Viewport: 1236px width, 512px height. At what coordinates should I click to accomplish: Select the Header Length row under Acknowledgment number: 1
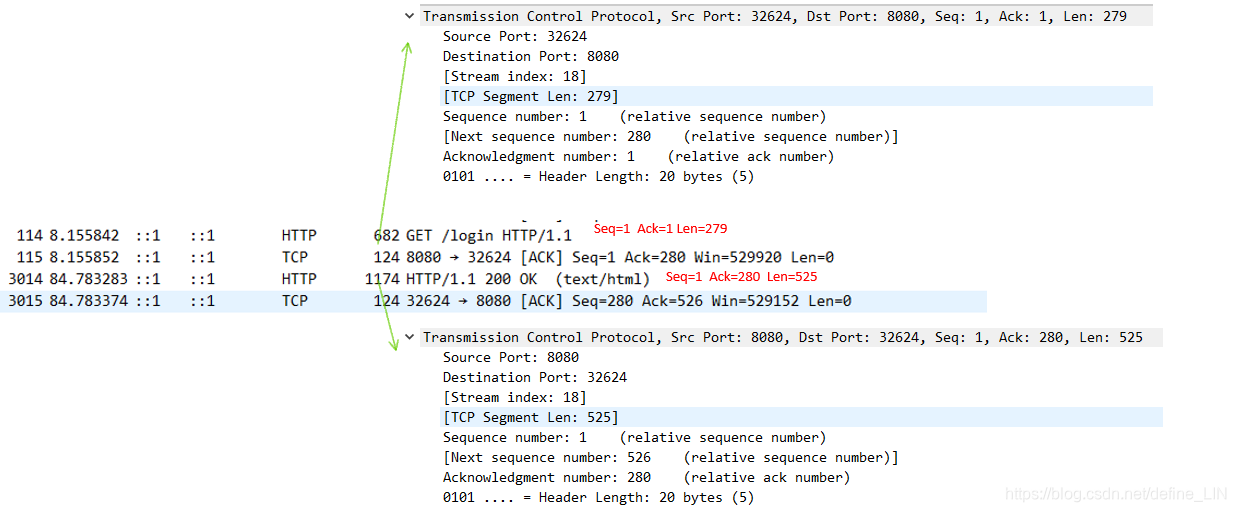point(599,176)
